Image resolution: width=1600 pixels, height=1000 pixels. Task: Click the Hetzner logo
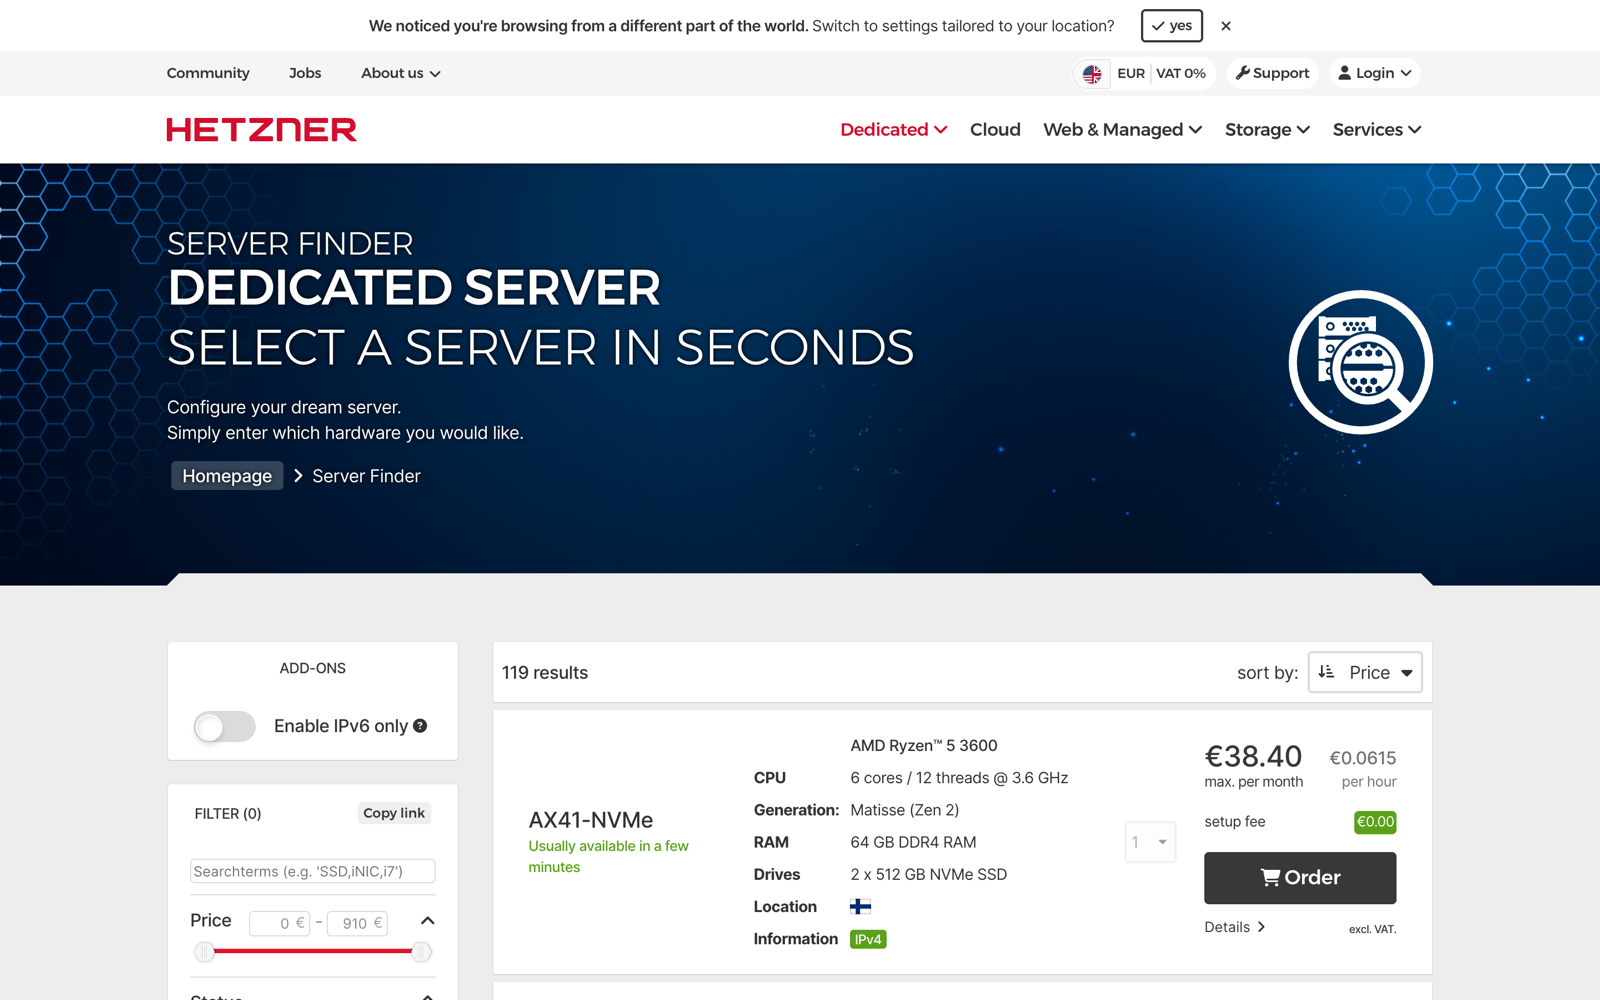tap(261, 129)
